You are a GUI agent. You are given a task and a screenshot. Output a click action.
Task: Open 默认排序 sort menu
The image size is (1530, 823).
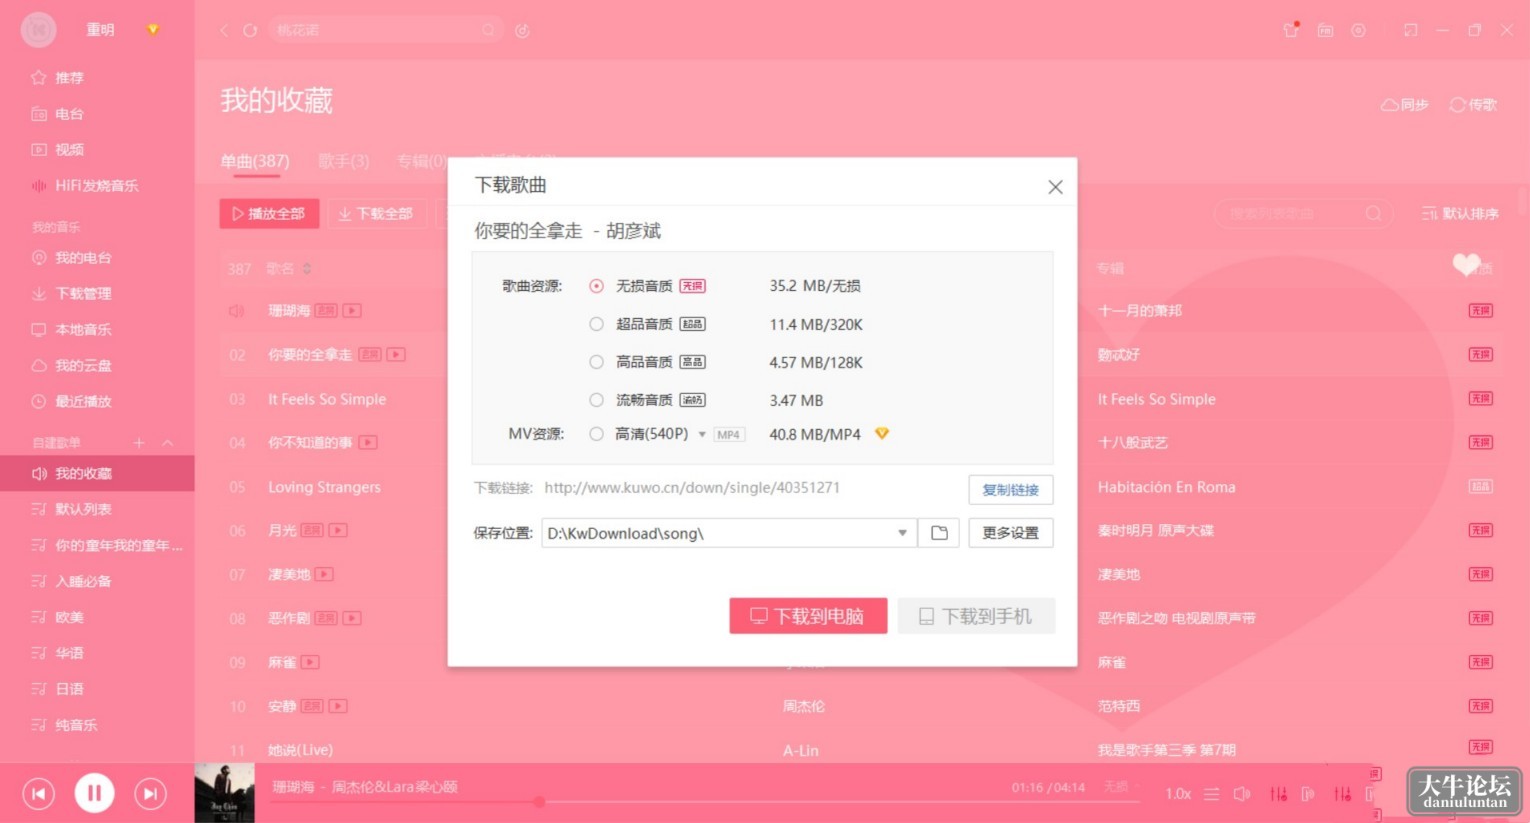pyautogui.click(x=1460, y=213)
